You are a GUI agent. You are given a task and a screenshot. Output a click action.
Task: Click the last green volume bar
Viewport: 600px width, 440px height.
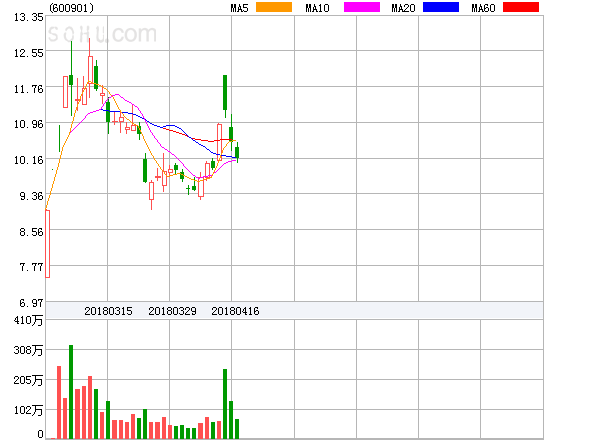(237, 429)
